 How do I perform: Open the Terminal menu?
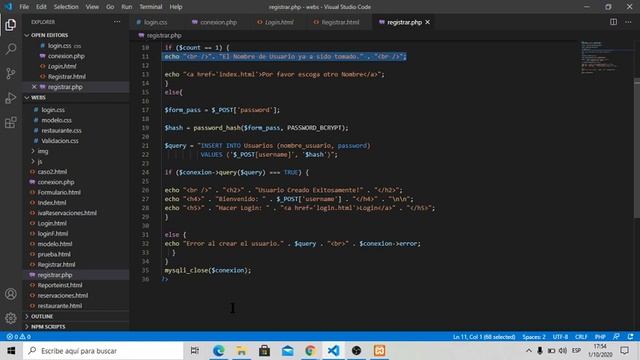[x=151, y=7]
